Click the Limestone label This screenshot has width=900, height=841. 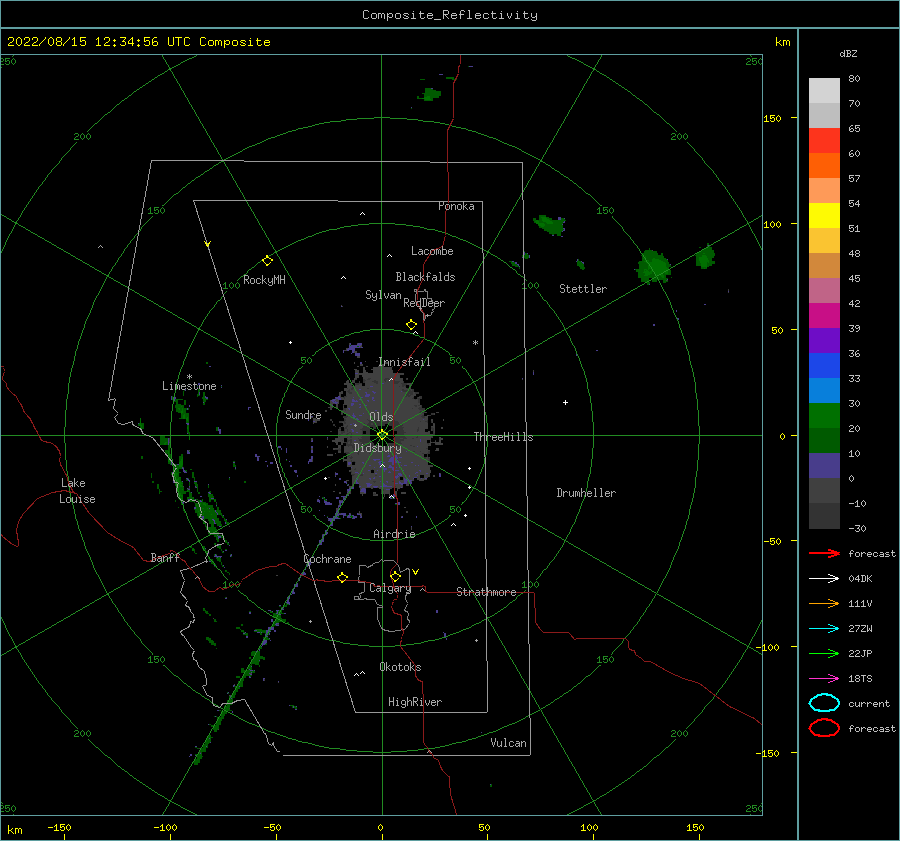189,386
